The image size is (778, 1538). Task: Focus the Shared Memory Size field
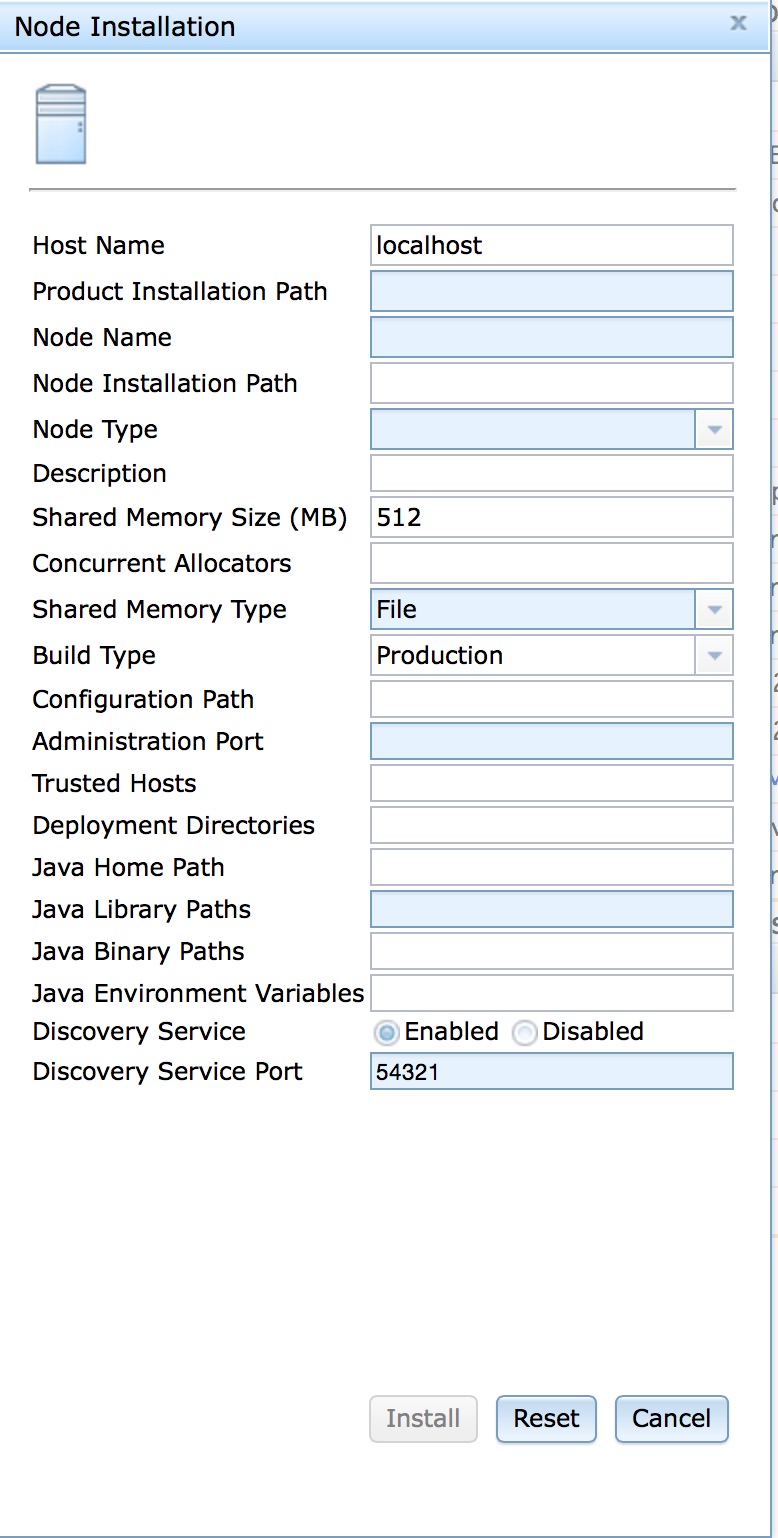click(551, 517)
